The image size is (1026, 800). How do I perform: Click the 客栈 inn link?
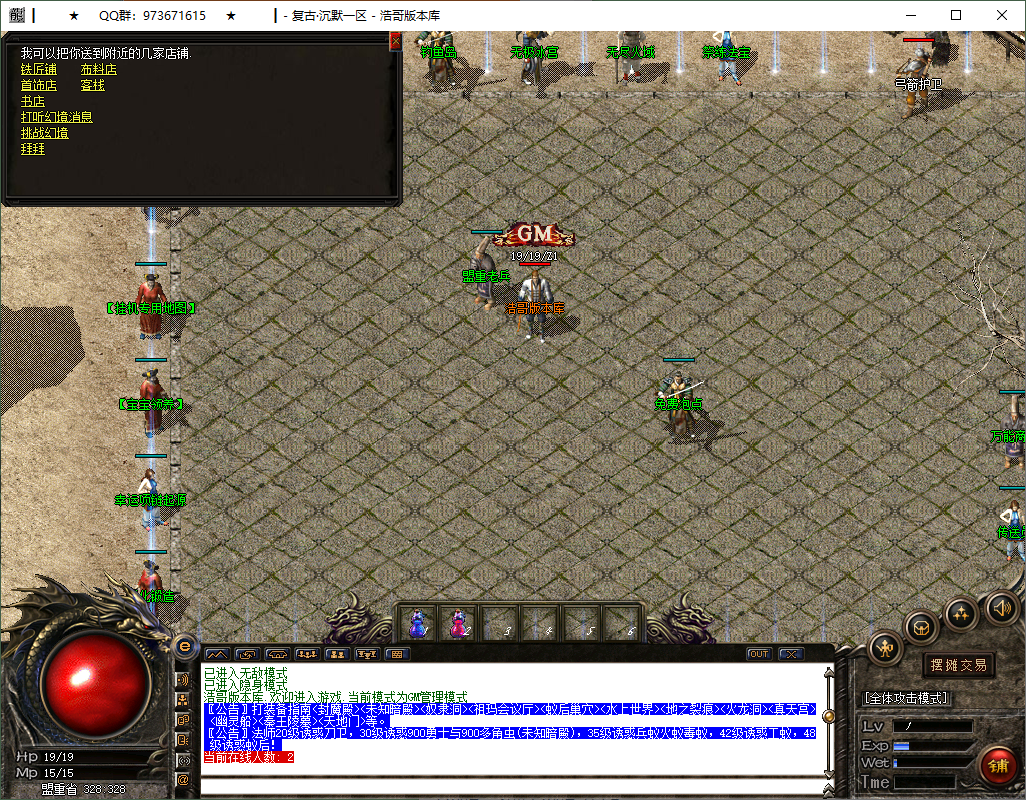pyautogui.click(x=93, y=85)
